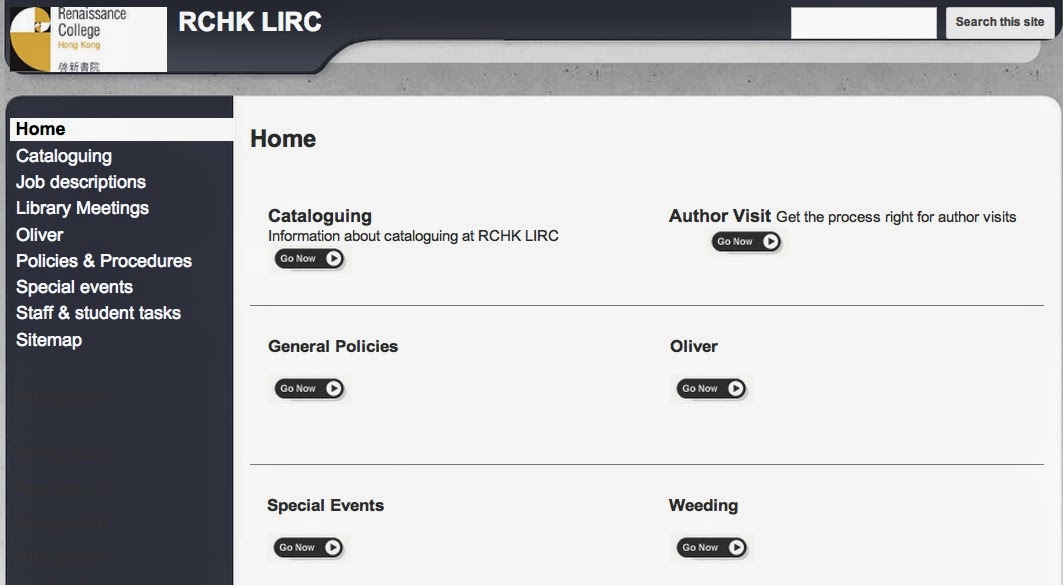
Task: Click Go Now button under Oliver heading
Action: point(711,388)
